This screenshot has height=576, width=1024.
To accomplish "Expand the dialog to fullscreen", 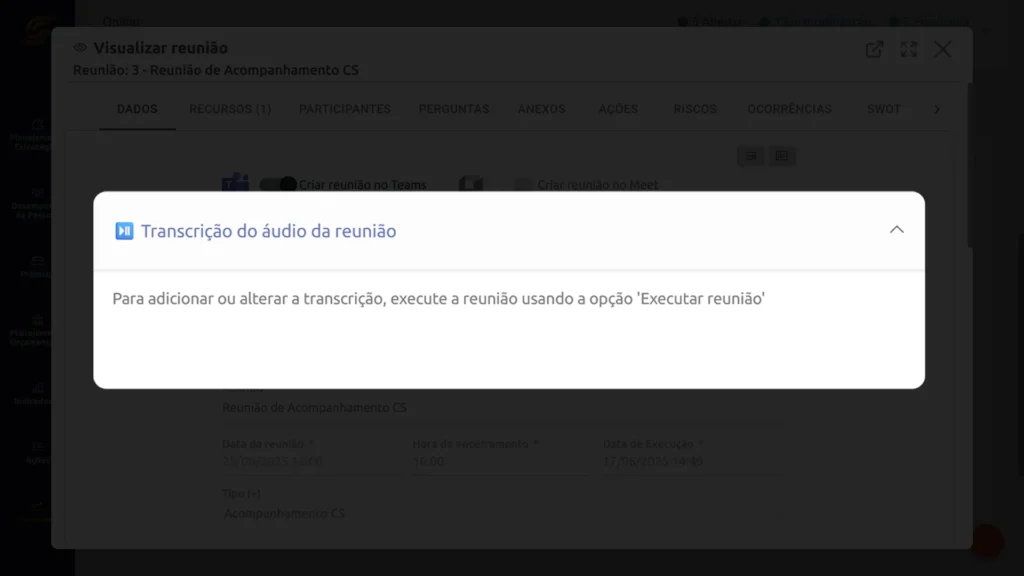I will pos(908,48).
